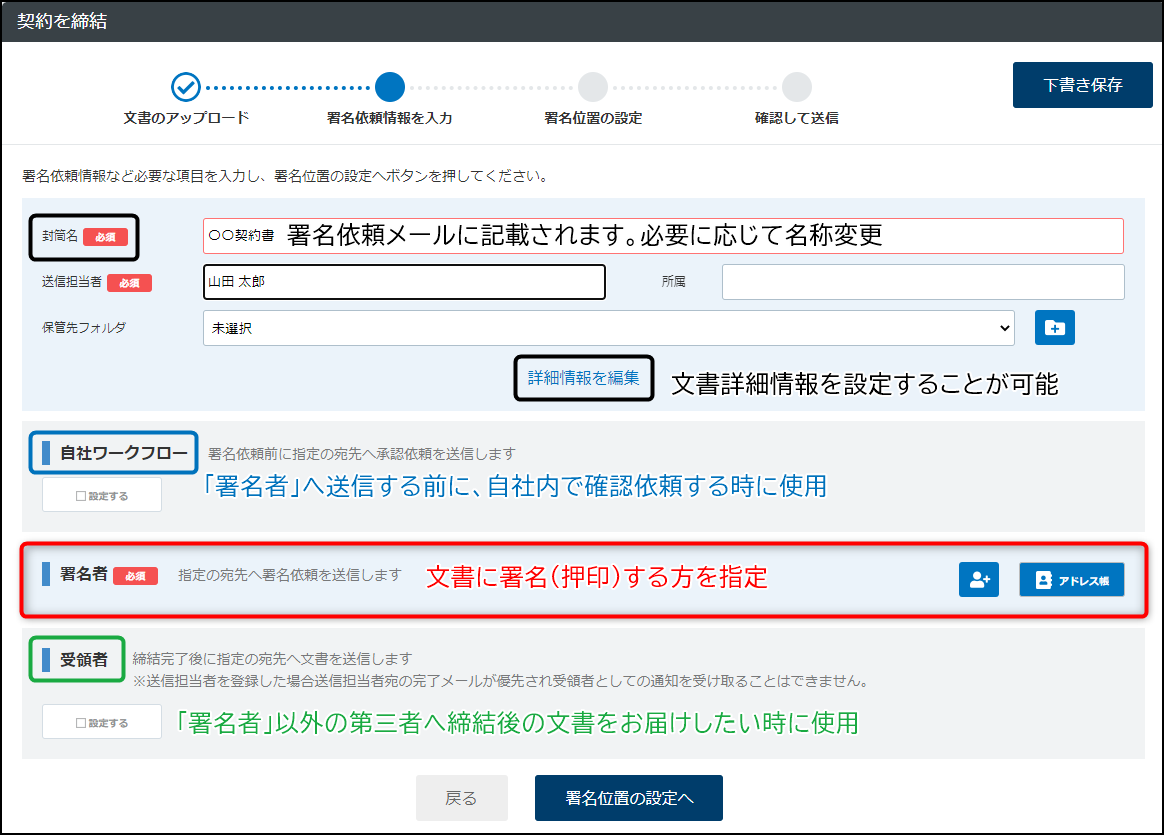Expand the 保管先フォルダ dropdown

coord(608,327)
